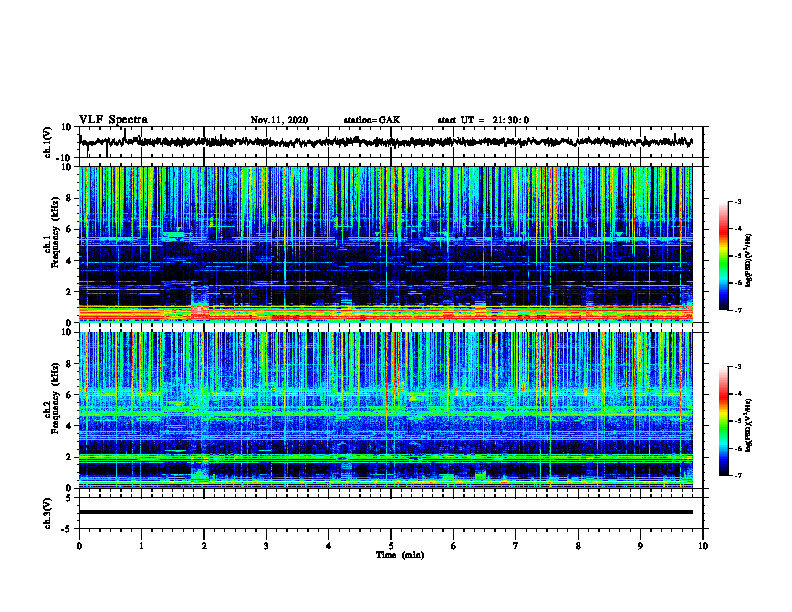The image size is (792, 612).
Task: Click the '-7' tick on ch.1 color bar
Action: (737, 310)
